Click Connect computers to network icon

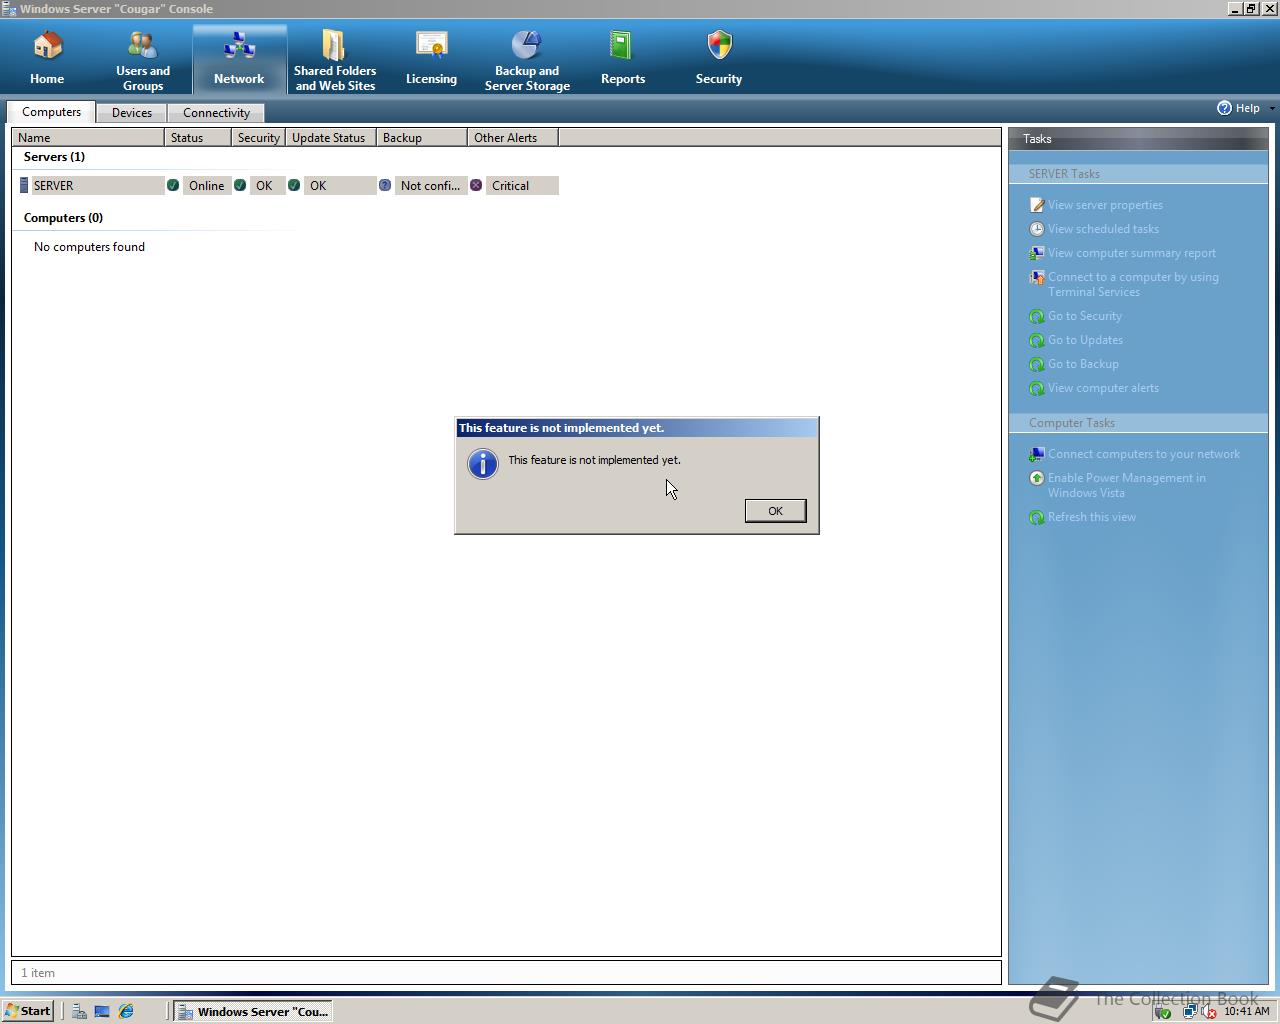click(1037, 454)
